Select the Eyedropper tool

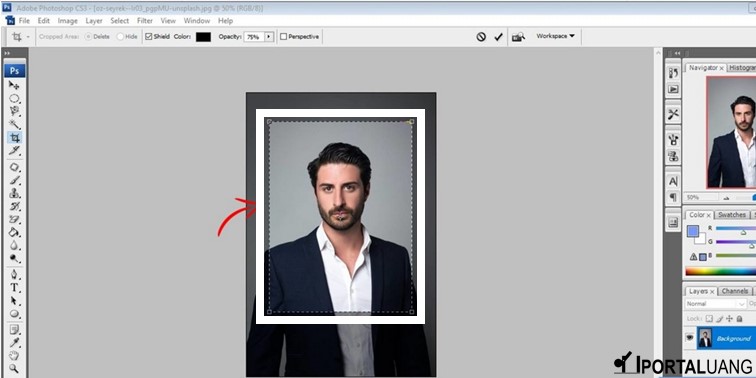(14, 343)
